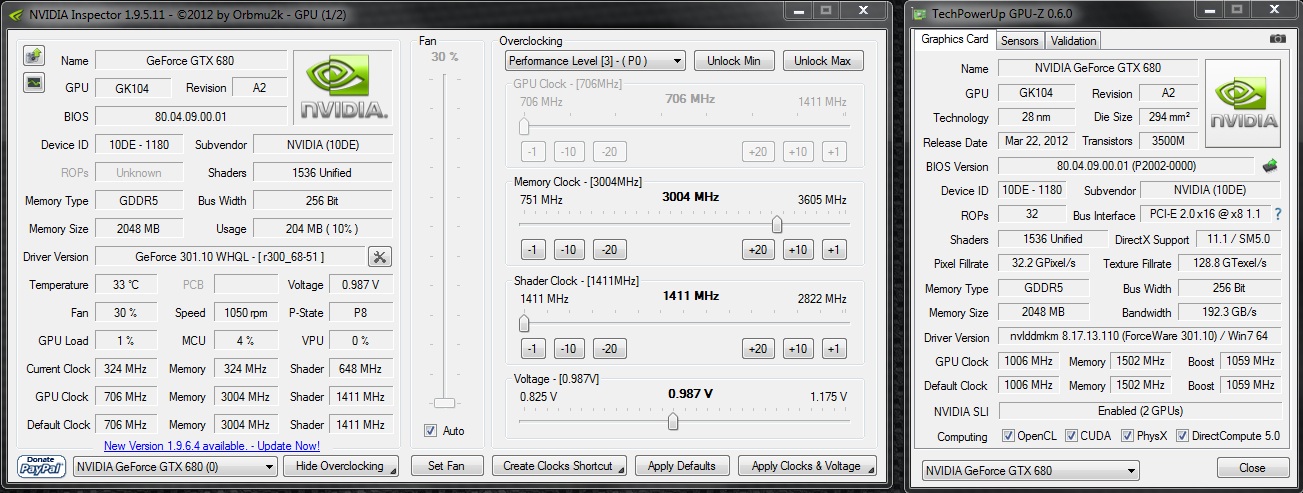Viewport: 1303px width, 493px height.
Task: Click Shader Clock -1 button
Action: coord(533,349)
